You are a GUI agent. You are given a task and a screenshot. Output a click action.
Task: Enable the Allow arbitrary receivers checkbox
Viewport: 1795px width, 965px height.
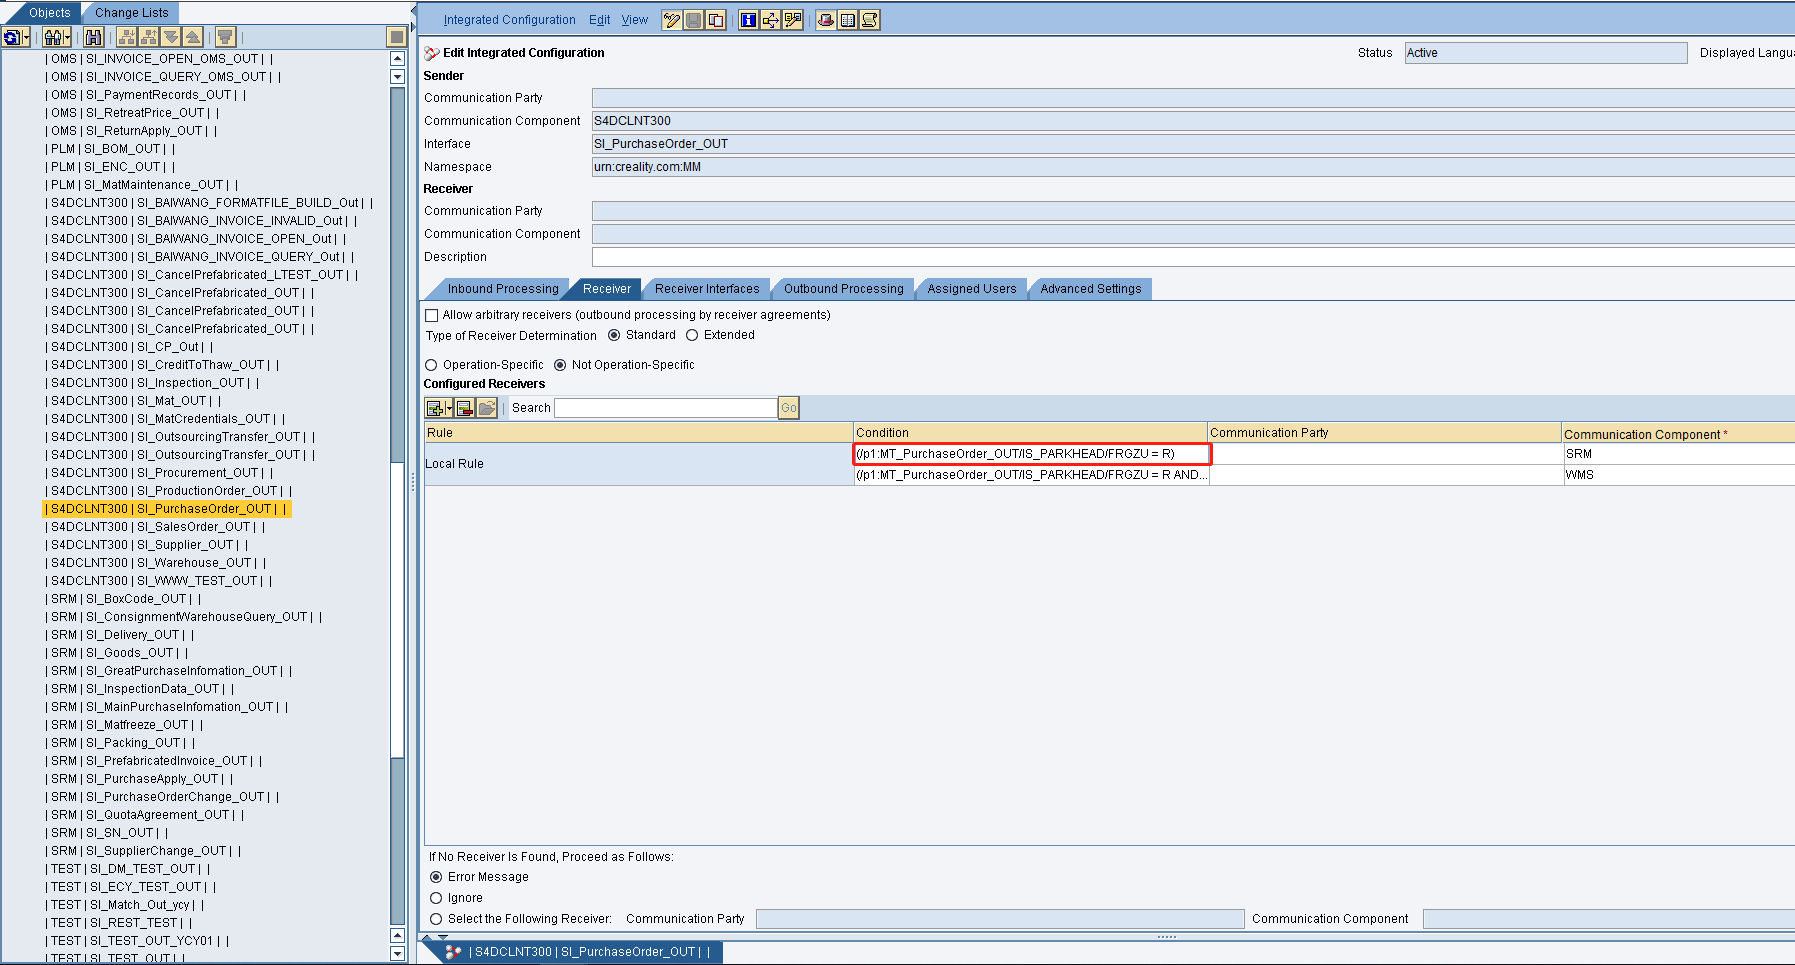click(x=431, y=315)
